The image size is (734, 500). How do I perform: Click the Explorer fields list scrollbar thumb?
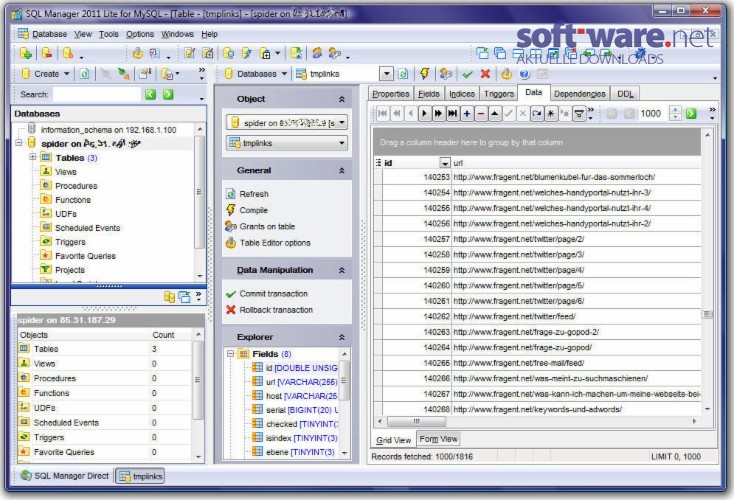tap(345, 380)
